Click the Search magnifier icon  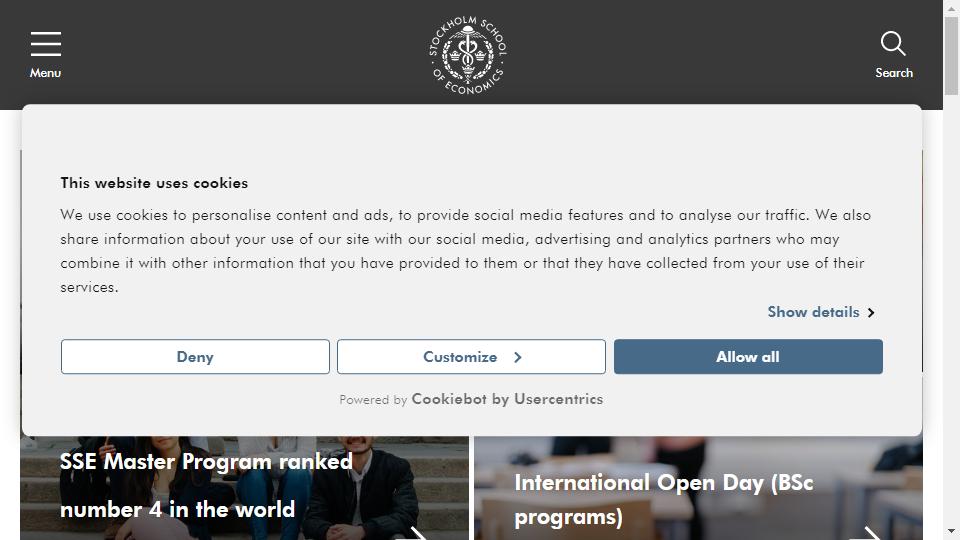point(893,43)
